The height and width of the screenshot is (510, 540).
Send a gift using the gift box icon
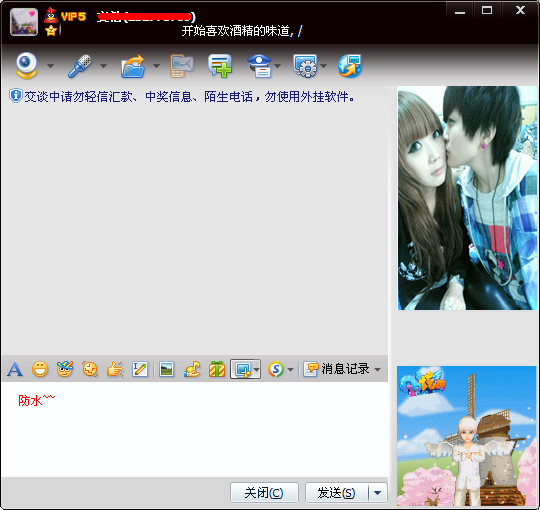pyautogui.click(x=217, y=370)
